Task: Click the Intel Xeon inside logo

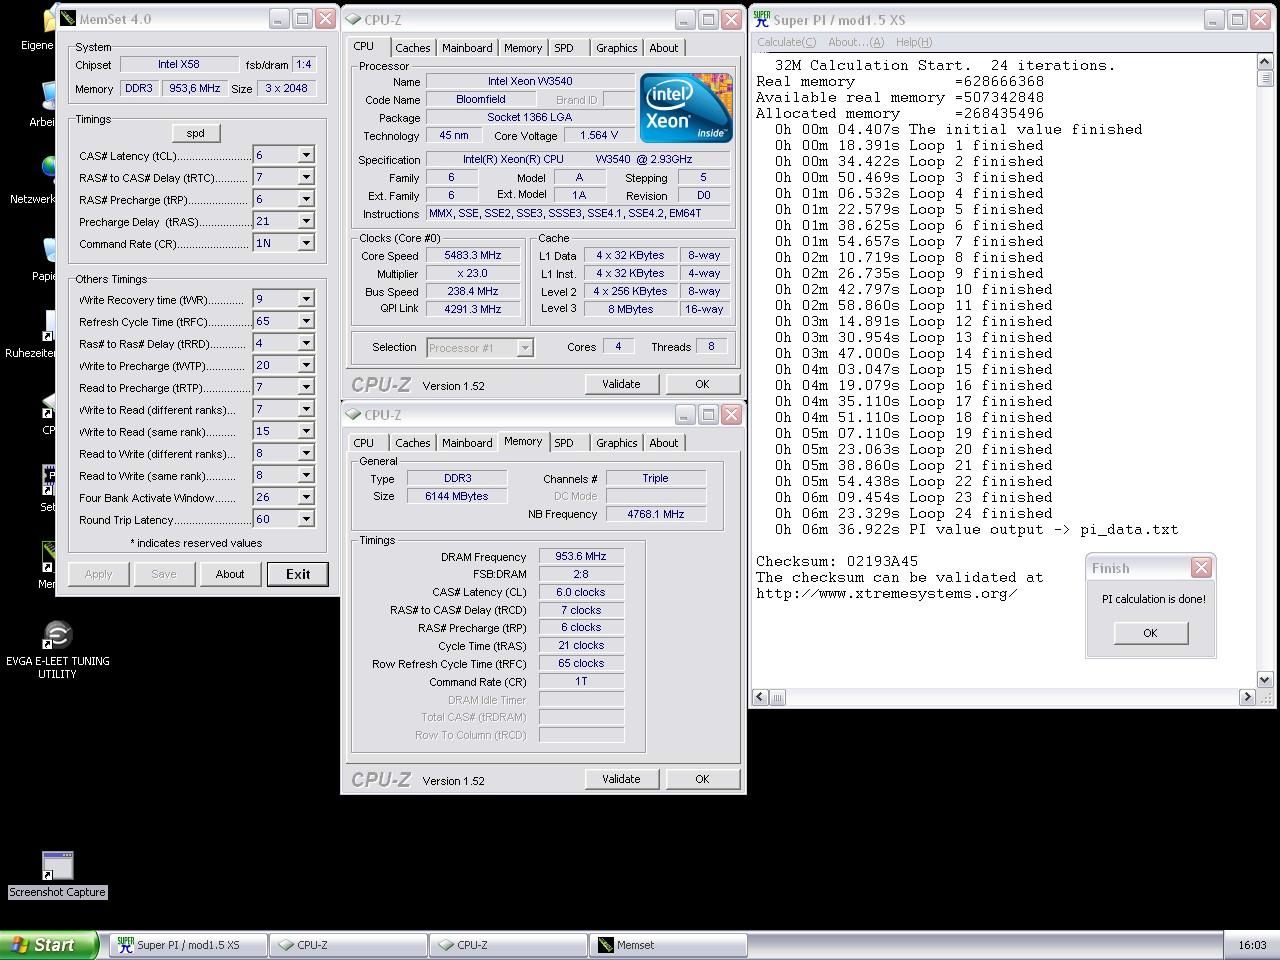Action: 686,107
